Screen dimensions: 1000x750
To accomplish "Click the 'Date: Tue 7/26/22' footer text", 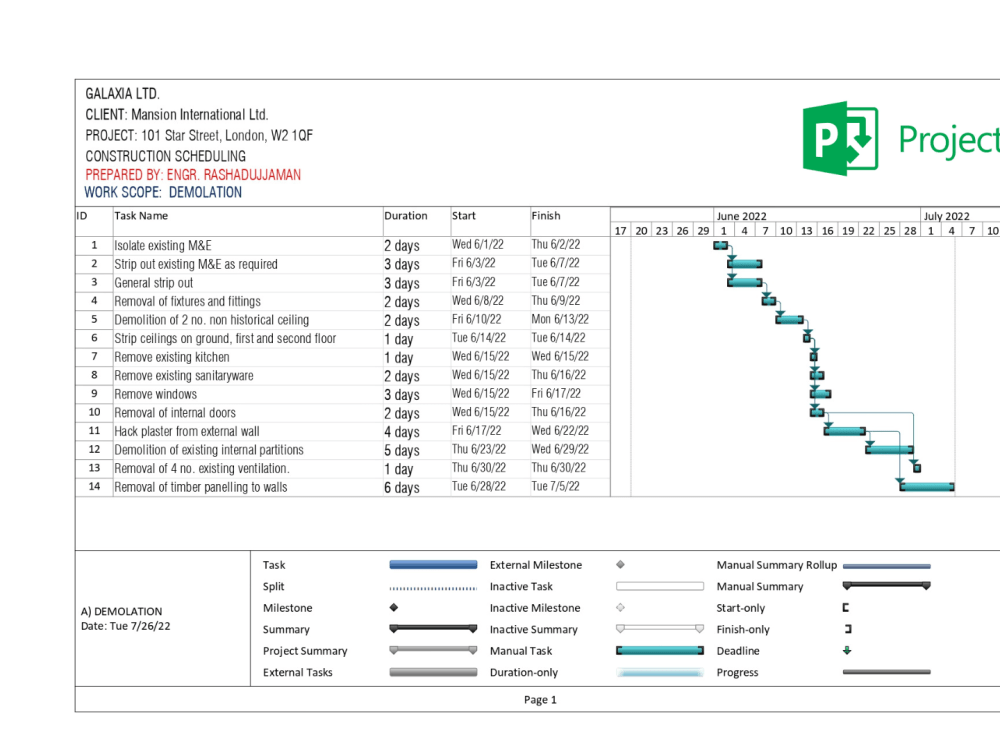I will pos(125,626).
